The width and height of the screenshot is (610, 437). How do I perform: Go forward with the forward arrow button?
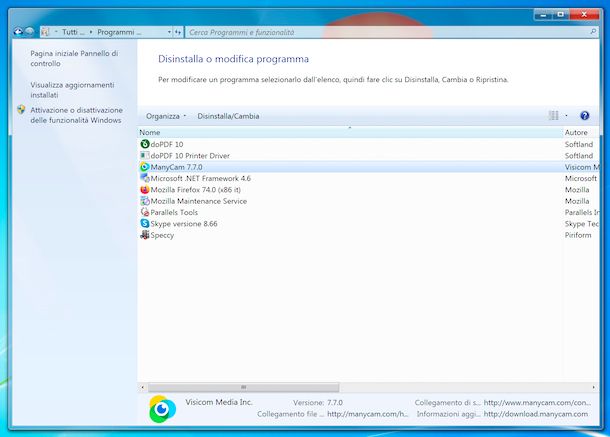click(29, 32)
